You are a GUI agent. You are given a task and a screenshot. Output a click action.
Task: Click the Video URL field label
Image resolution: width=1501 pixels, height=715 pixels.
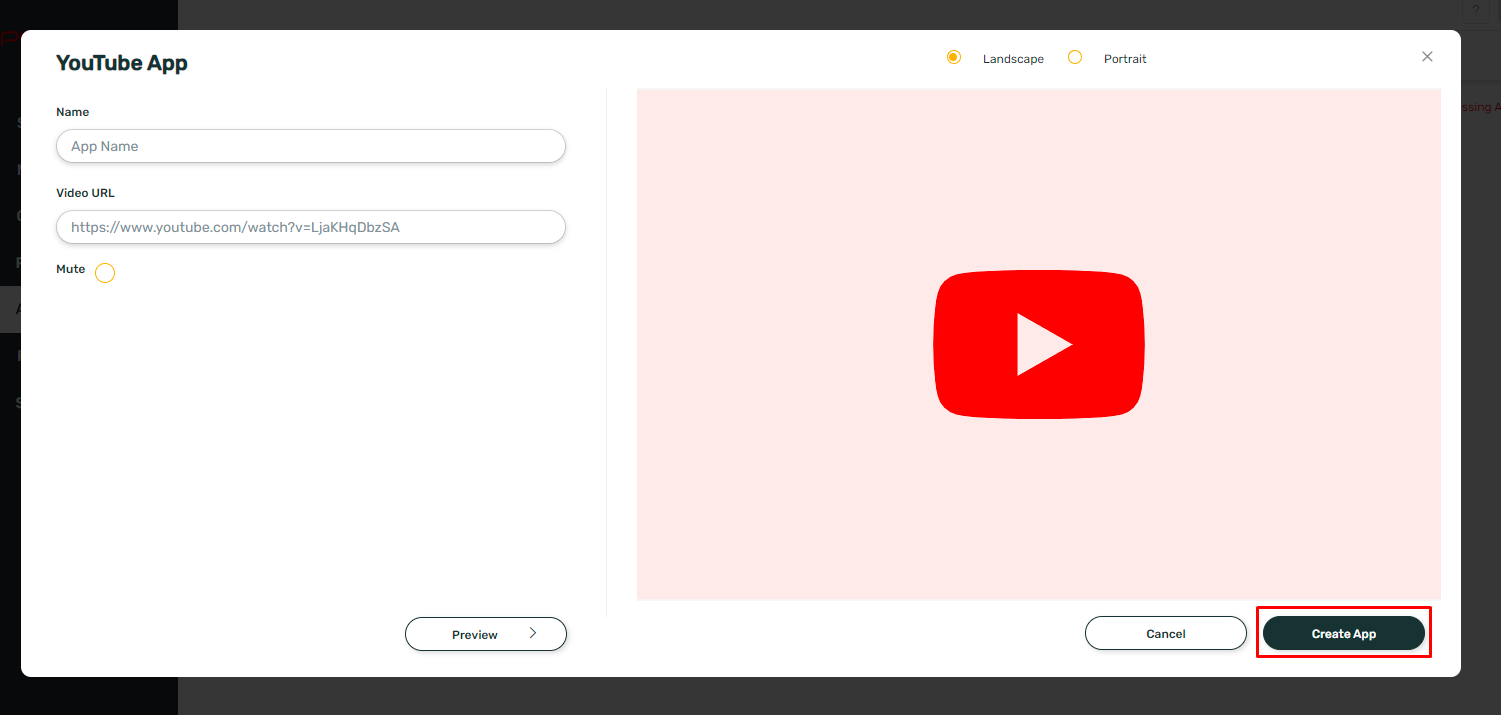(x=86, y=193)
